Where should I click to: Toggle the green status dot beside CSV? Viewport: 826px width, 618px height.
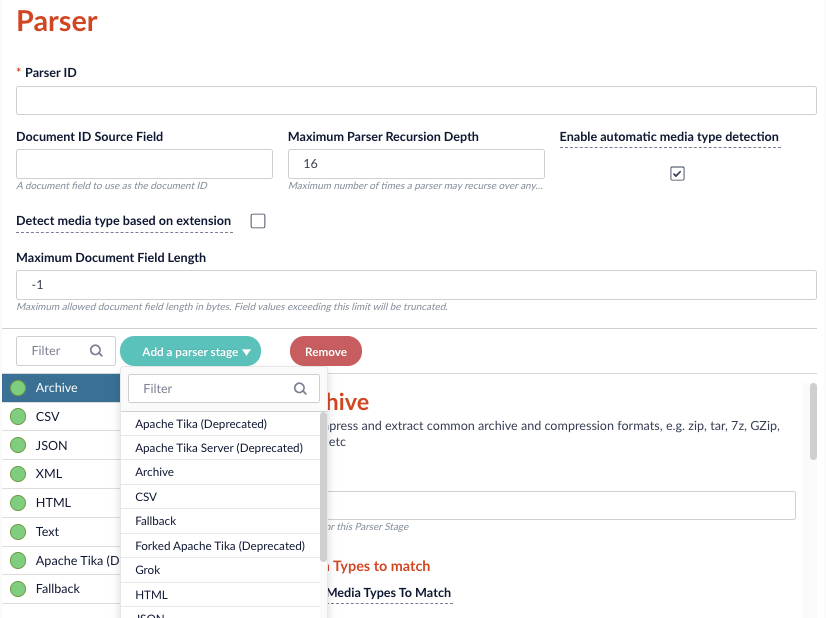[18, 417]
